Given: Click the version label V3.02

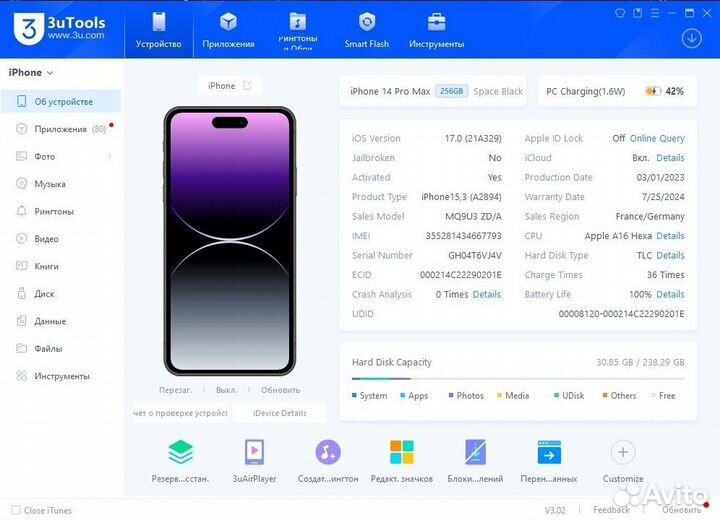Looking at the screenshot, I should [x=555, y=510].
